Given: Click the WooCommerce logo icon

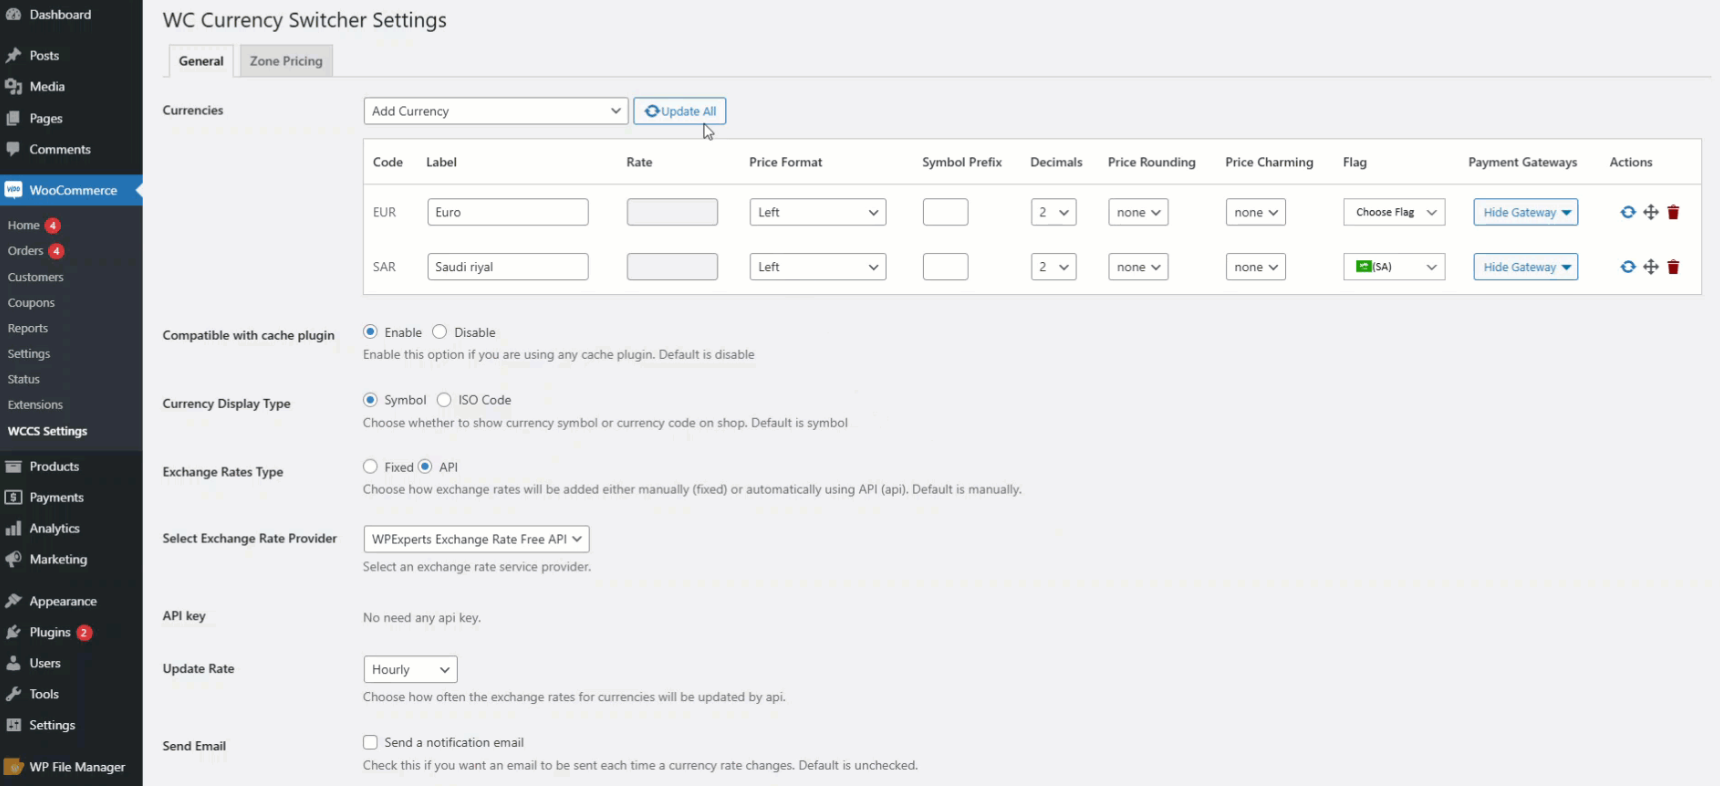Looking at the screenshot, I should coord(13,190).
